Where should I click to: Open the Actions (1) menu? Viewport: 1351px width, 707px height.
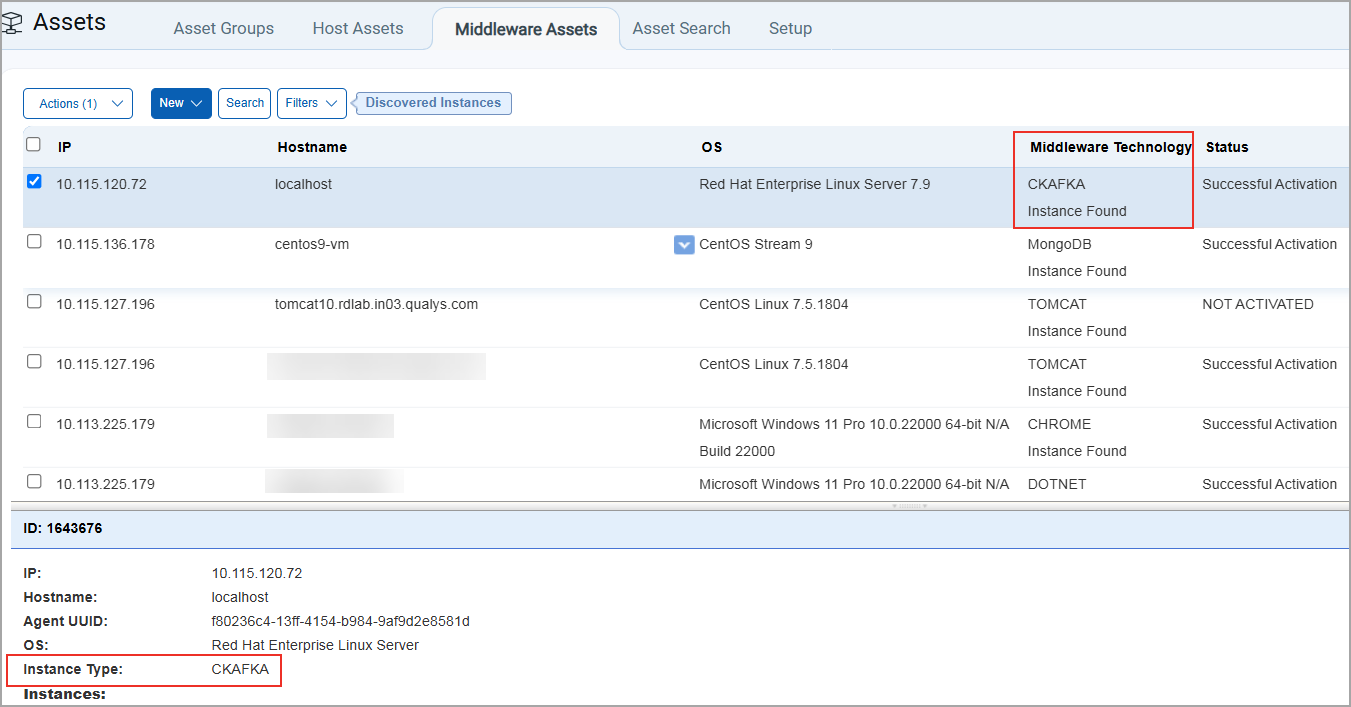pyautogui.click(x=77, y=103)
